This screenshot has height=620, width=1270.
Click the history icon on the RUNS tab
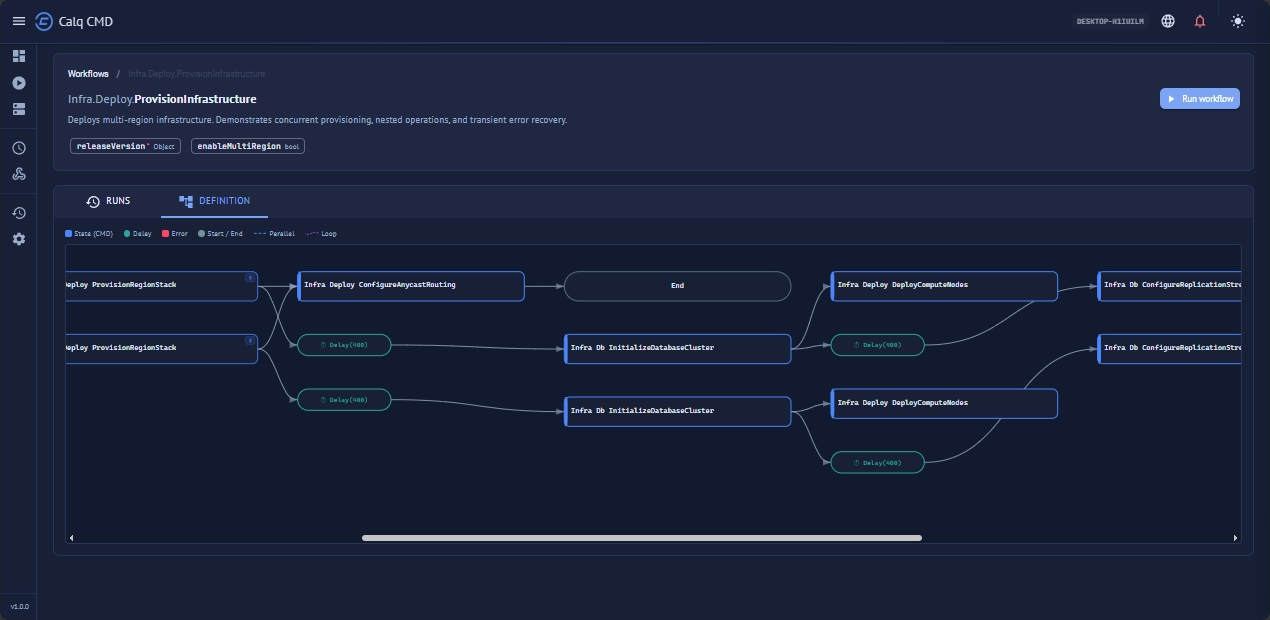[93, 201]
